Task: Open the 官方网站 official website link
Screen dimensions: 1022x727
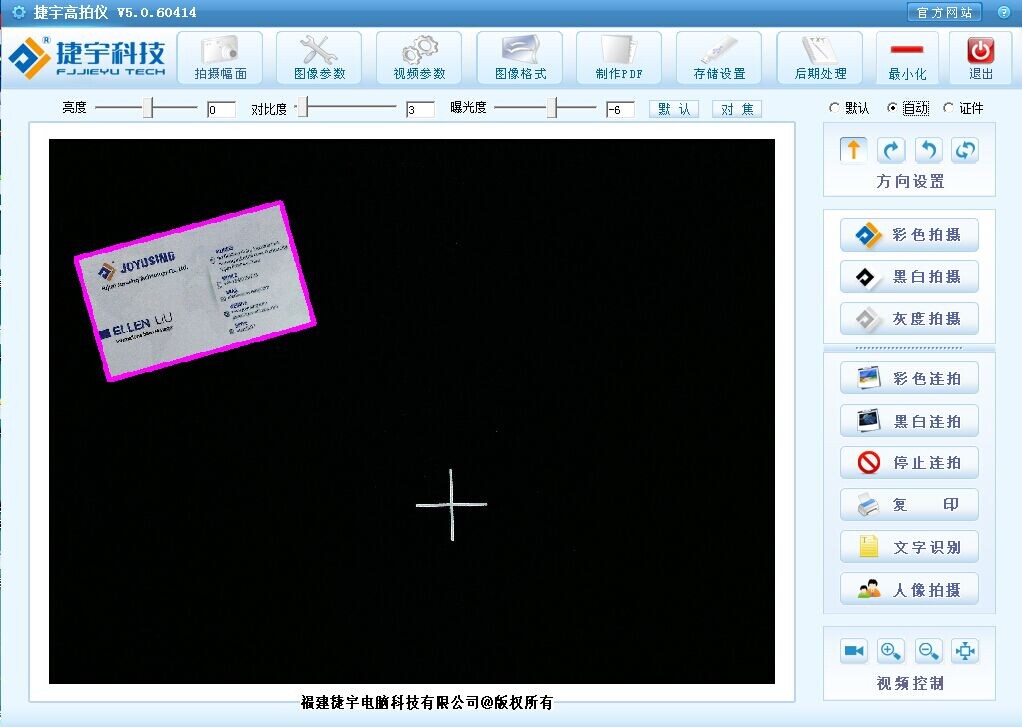Action: (x=944, y=12)
